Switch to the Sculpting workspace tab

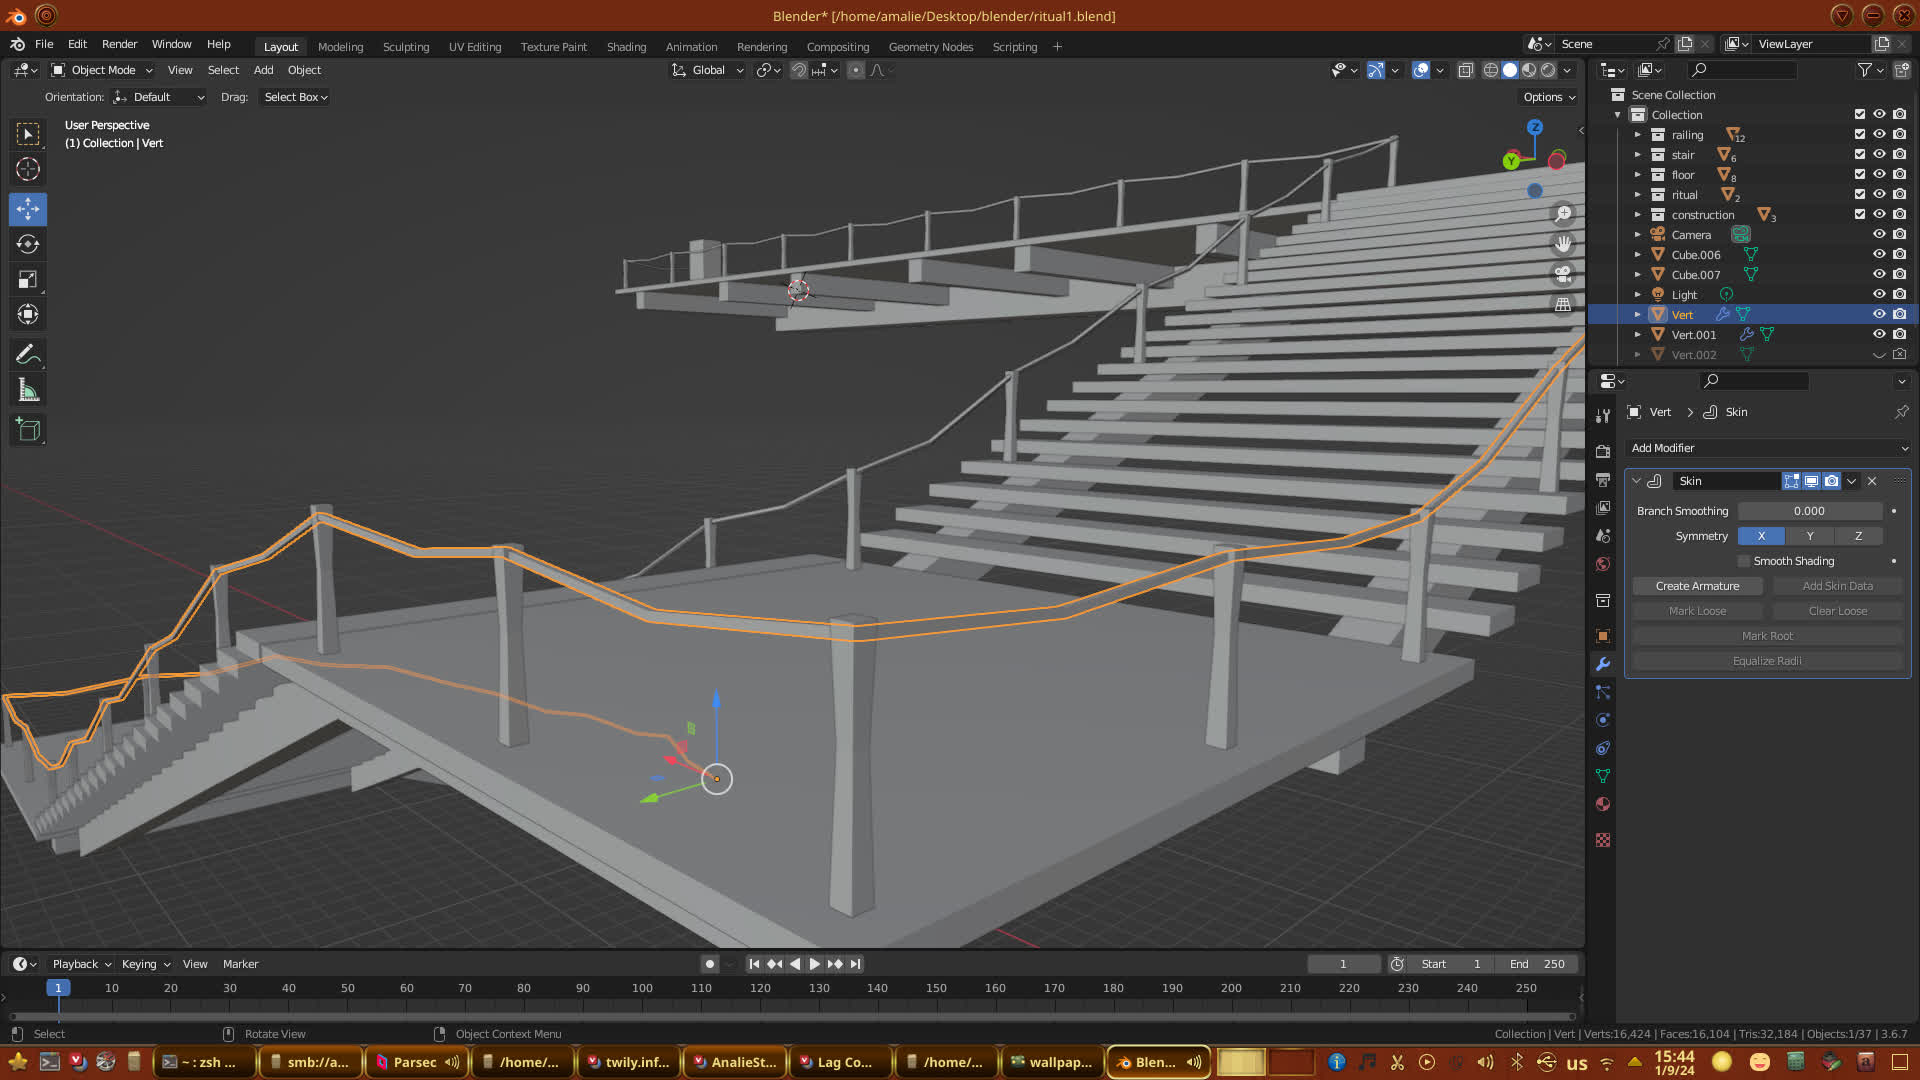point(405,47)
